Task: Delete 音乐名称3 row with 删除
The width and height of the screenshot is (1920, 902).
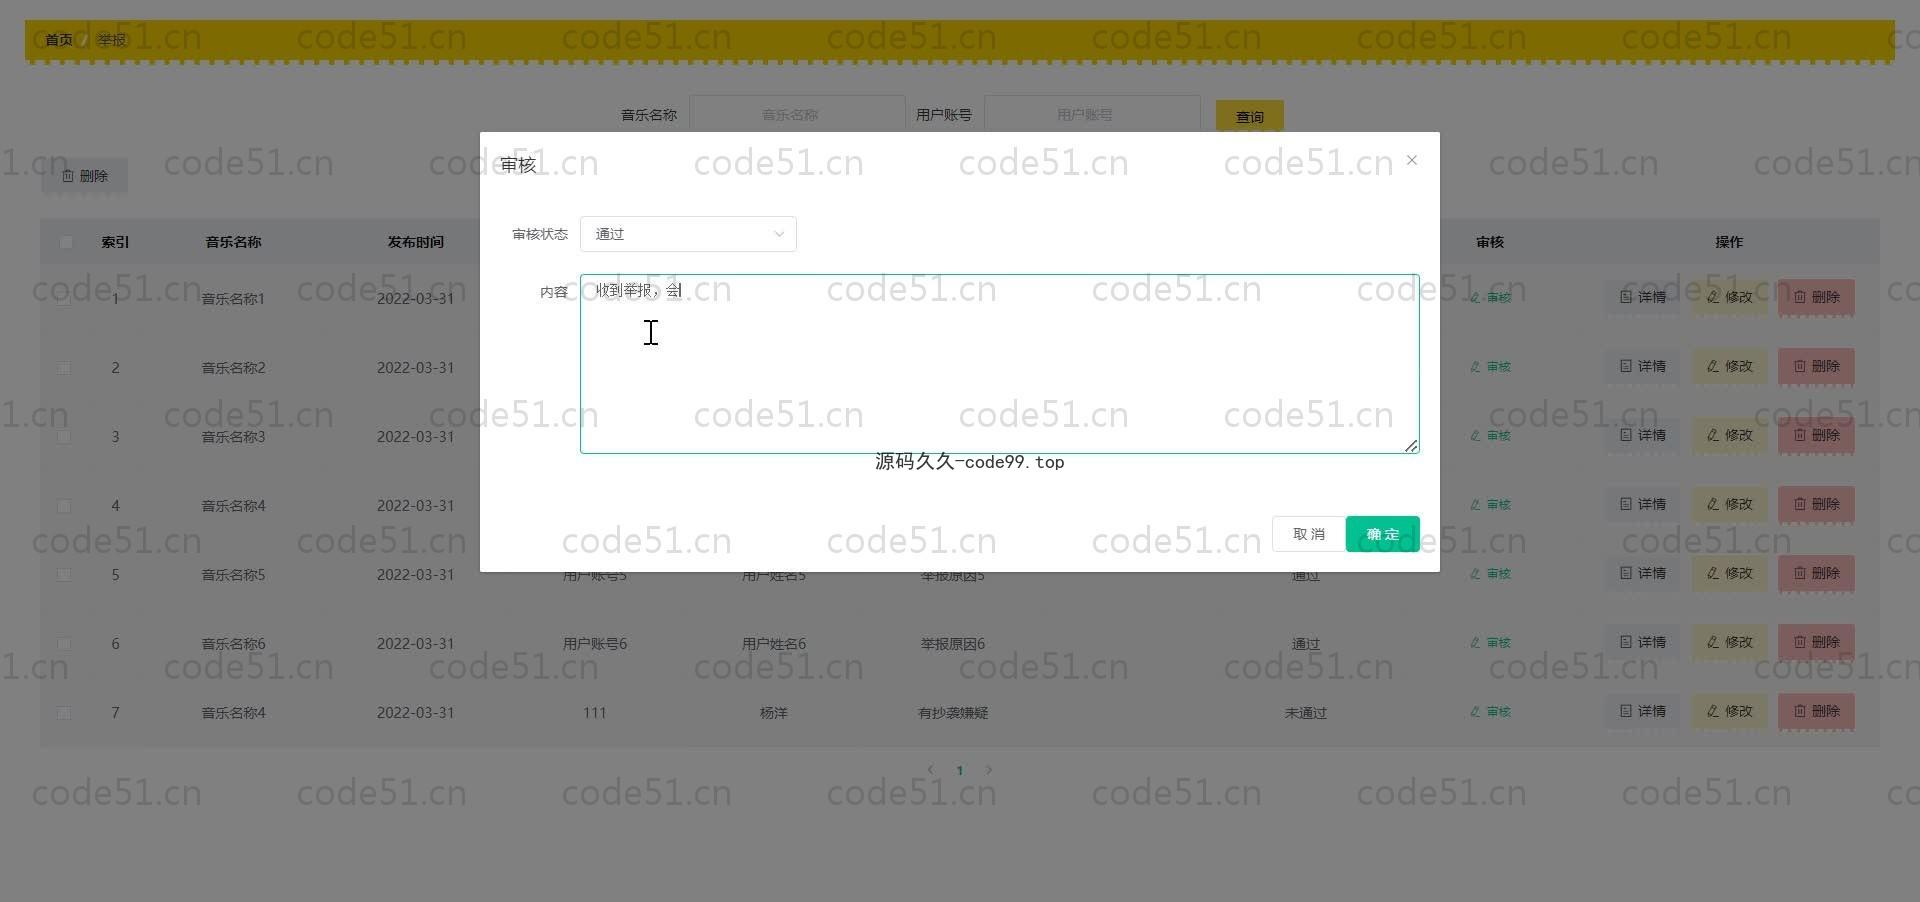Action: [1816, 435]
